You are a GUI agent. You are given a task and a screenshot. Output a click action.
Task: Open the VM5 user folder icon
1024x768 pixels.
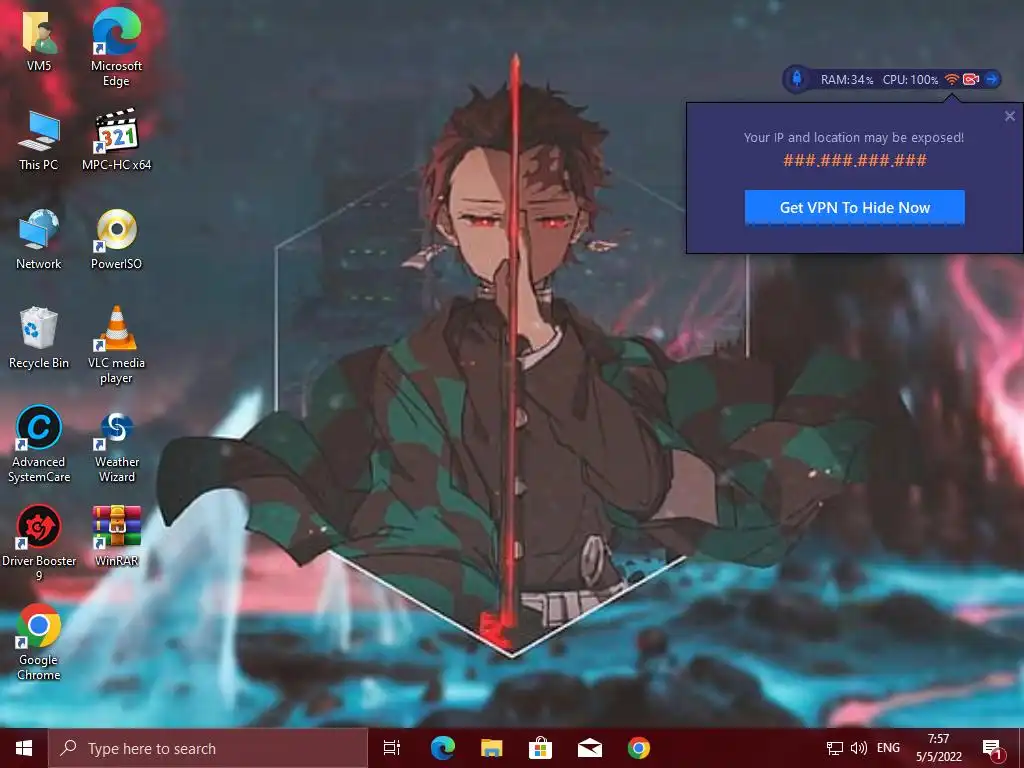coord(39,40)
